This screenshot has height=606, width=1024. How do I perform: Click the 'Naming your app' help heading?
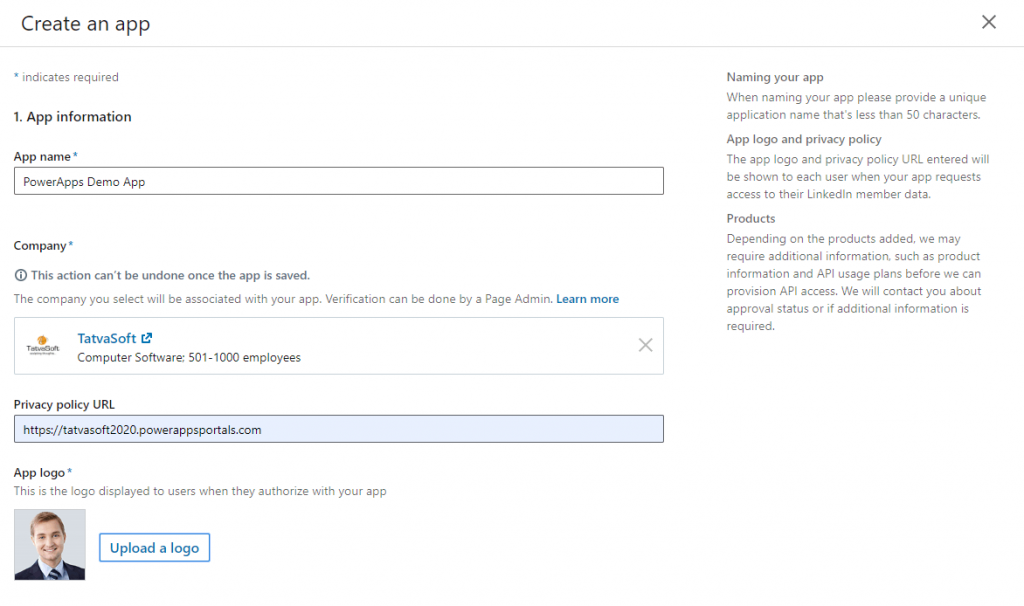(775, 77)
